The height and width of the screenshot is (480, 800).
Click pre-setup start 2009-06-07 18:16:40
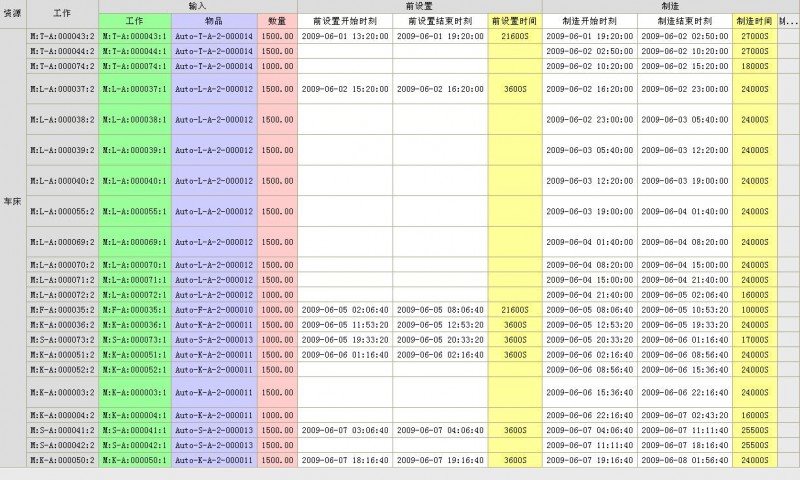345,460
